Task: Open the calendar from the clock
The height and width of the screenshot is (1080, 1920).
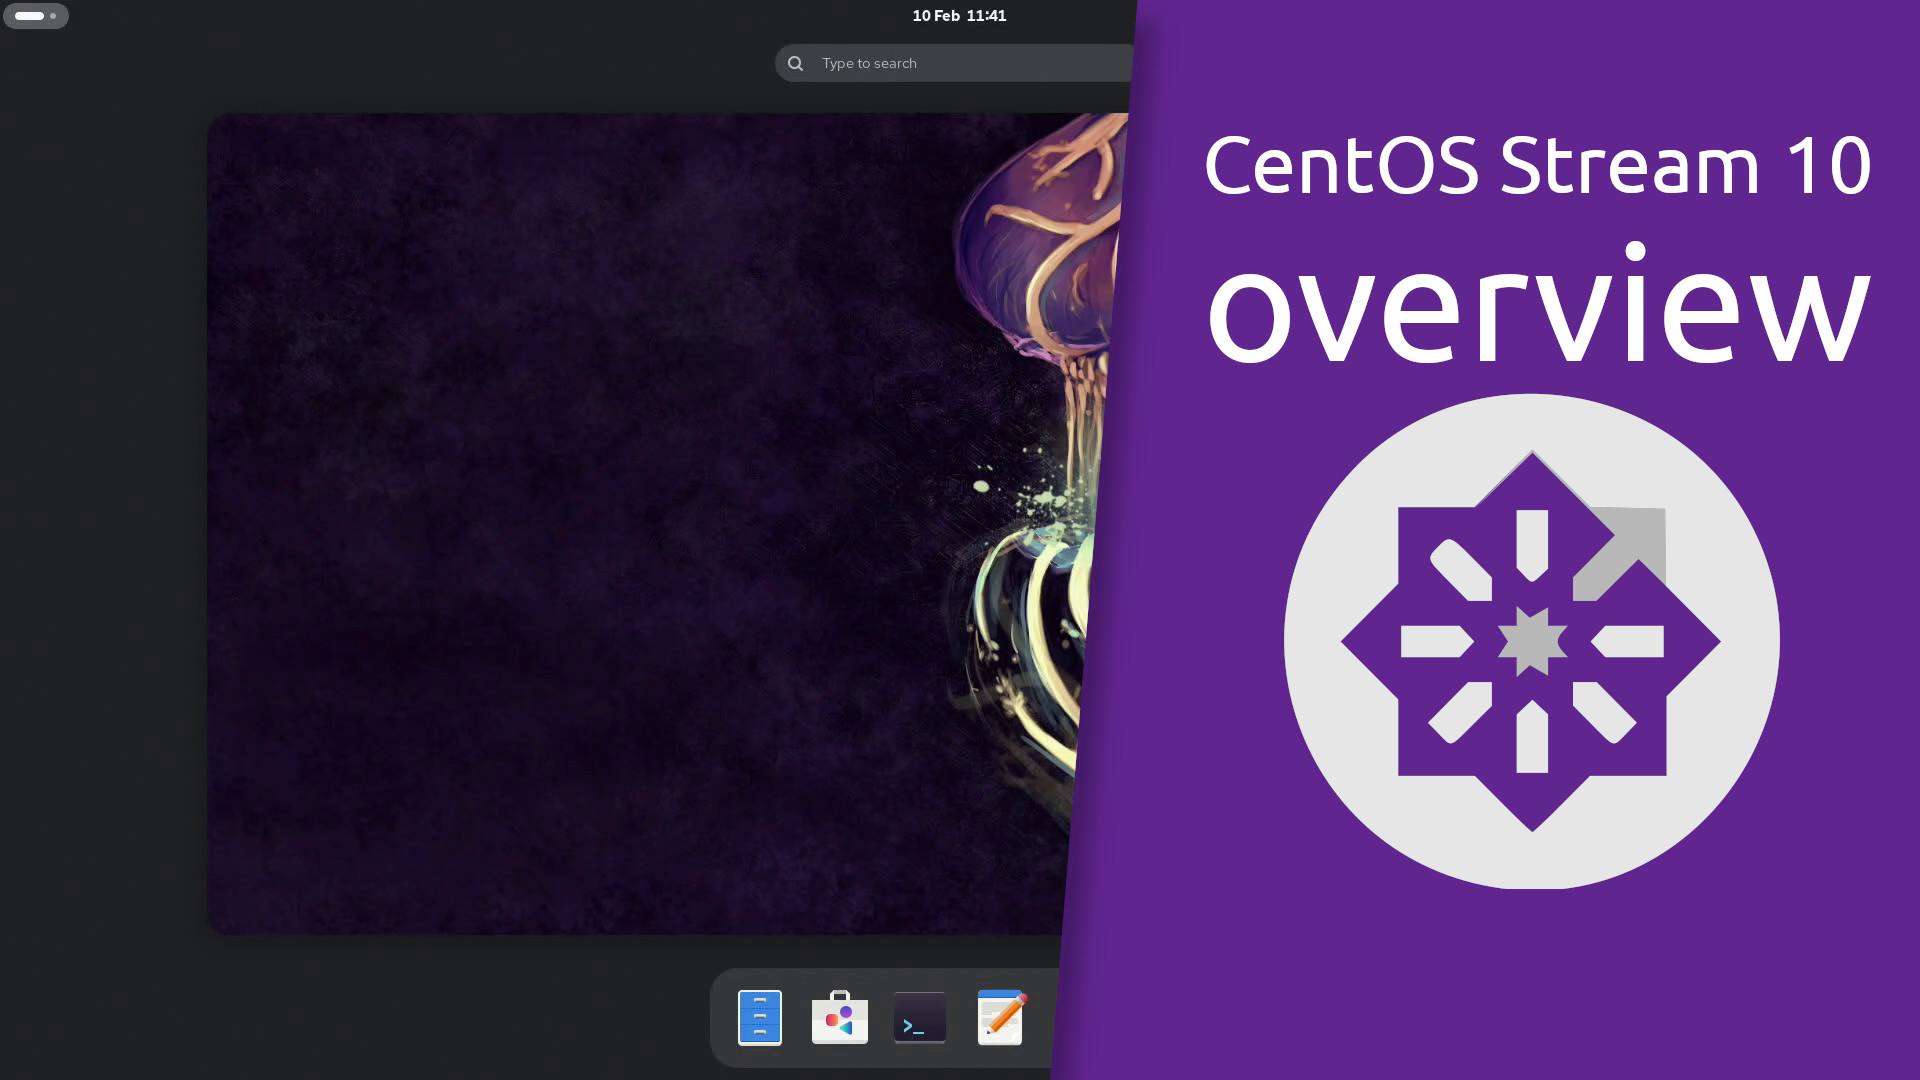Action: pyautogui.click(x=959, y=16)
